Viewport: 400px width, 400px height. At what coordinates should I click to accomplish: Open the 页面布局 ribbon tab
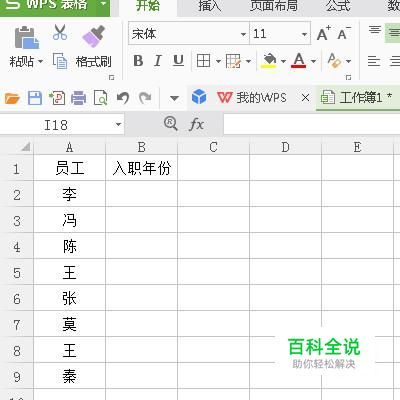[x=274, y=6]
